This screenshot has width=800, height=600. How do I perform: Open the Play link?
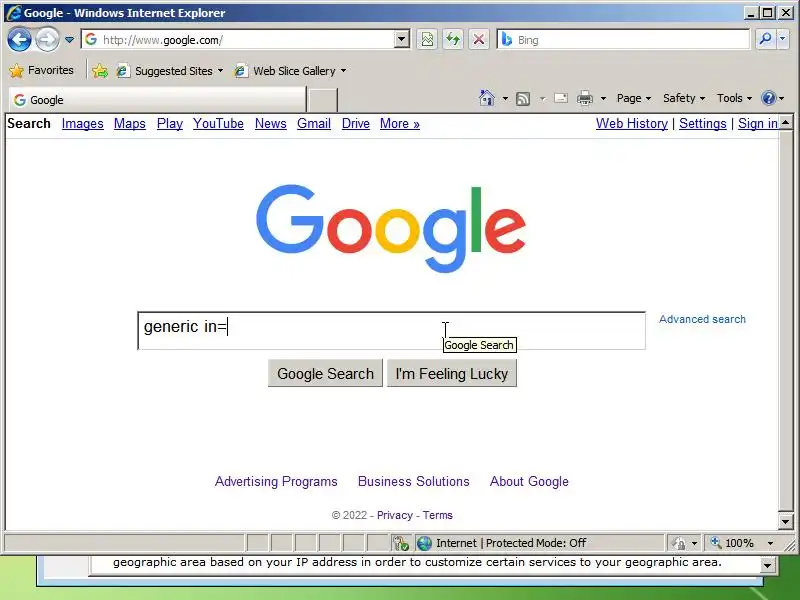coord(170,123)
